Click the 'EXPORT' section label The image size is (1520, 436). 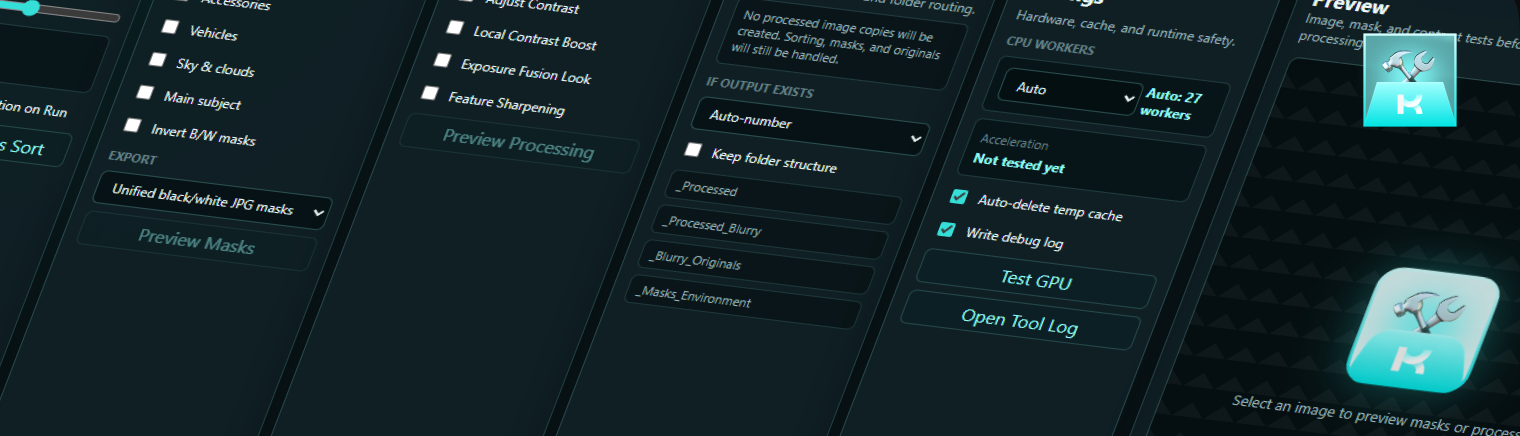132,158
